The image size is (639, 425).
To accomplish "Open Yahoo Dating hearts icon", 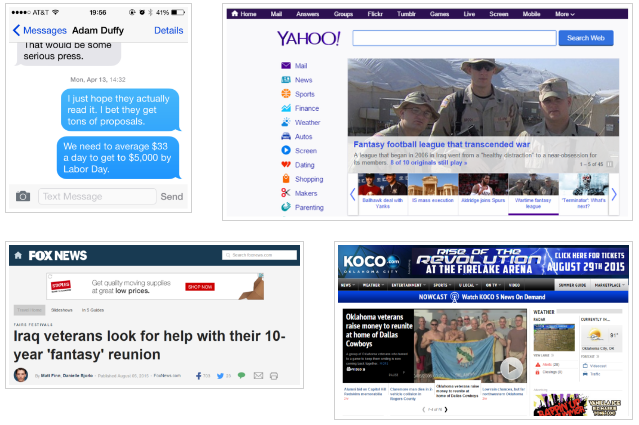I will click(286, 165).
